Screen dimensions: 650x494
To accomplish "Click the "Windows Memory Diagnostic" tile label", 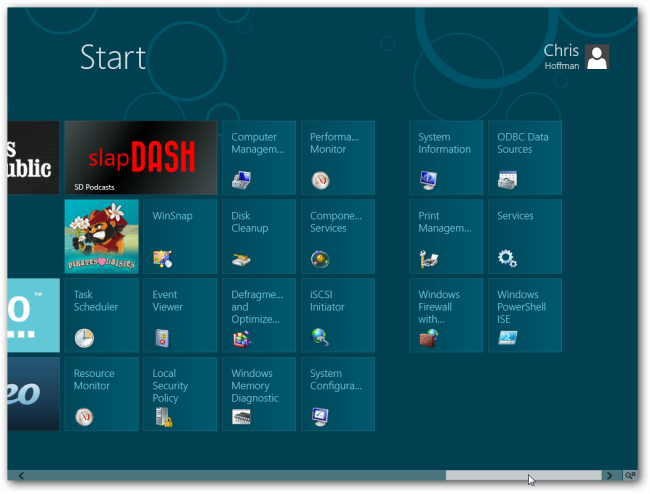I will click(255, 385).
